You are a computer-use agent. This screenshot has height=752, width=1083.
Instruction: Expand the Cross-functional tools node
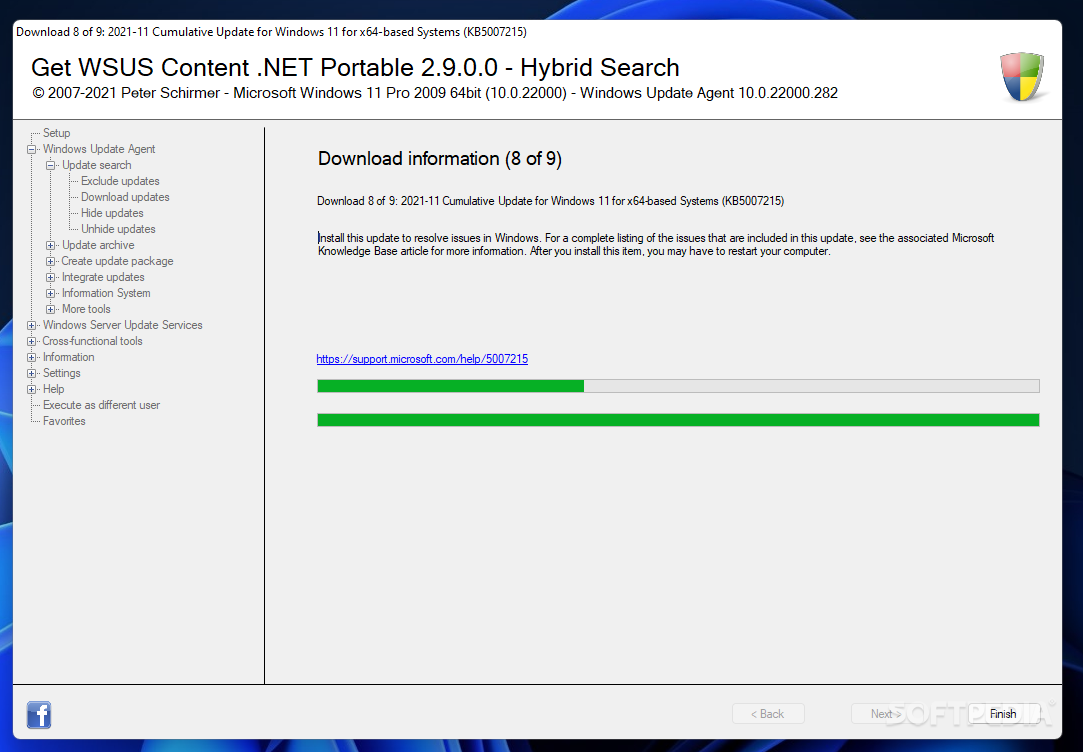[31, 341]
